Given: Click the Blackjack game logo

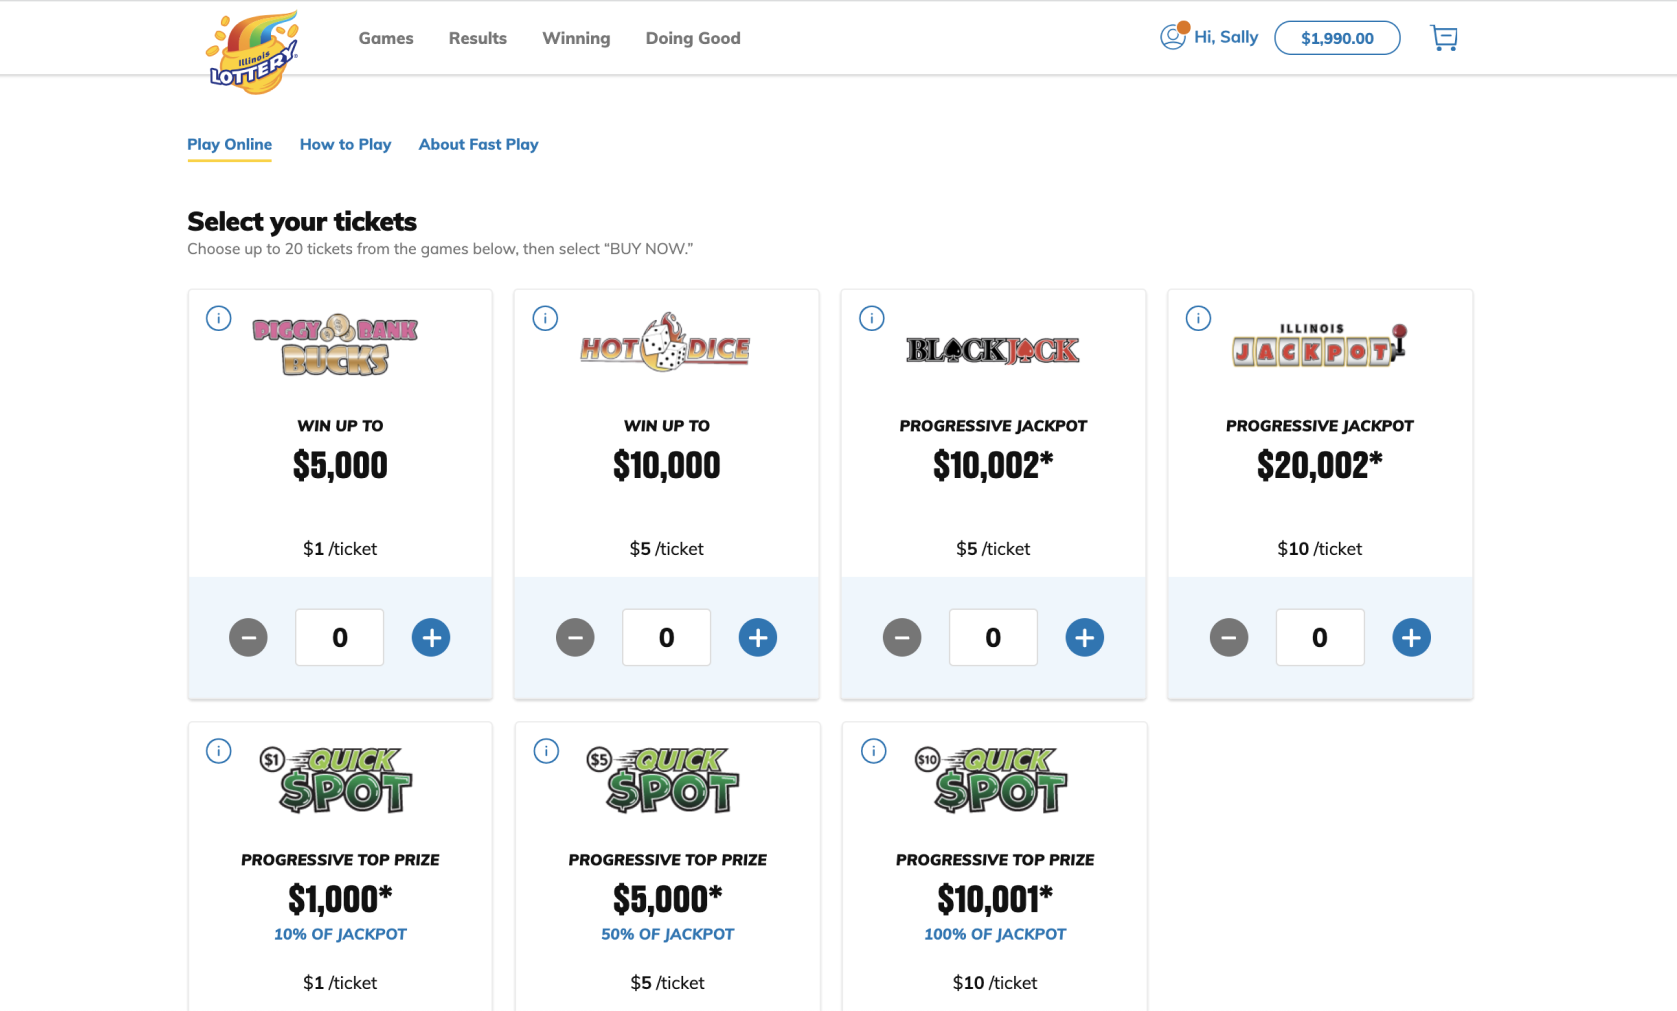Looking at the screenshot, I should pos(993,350).
